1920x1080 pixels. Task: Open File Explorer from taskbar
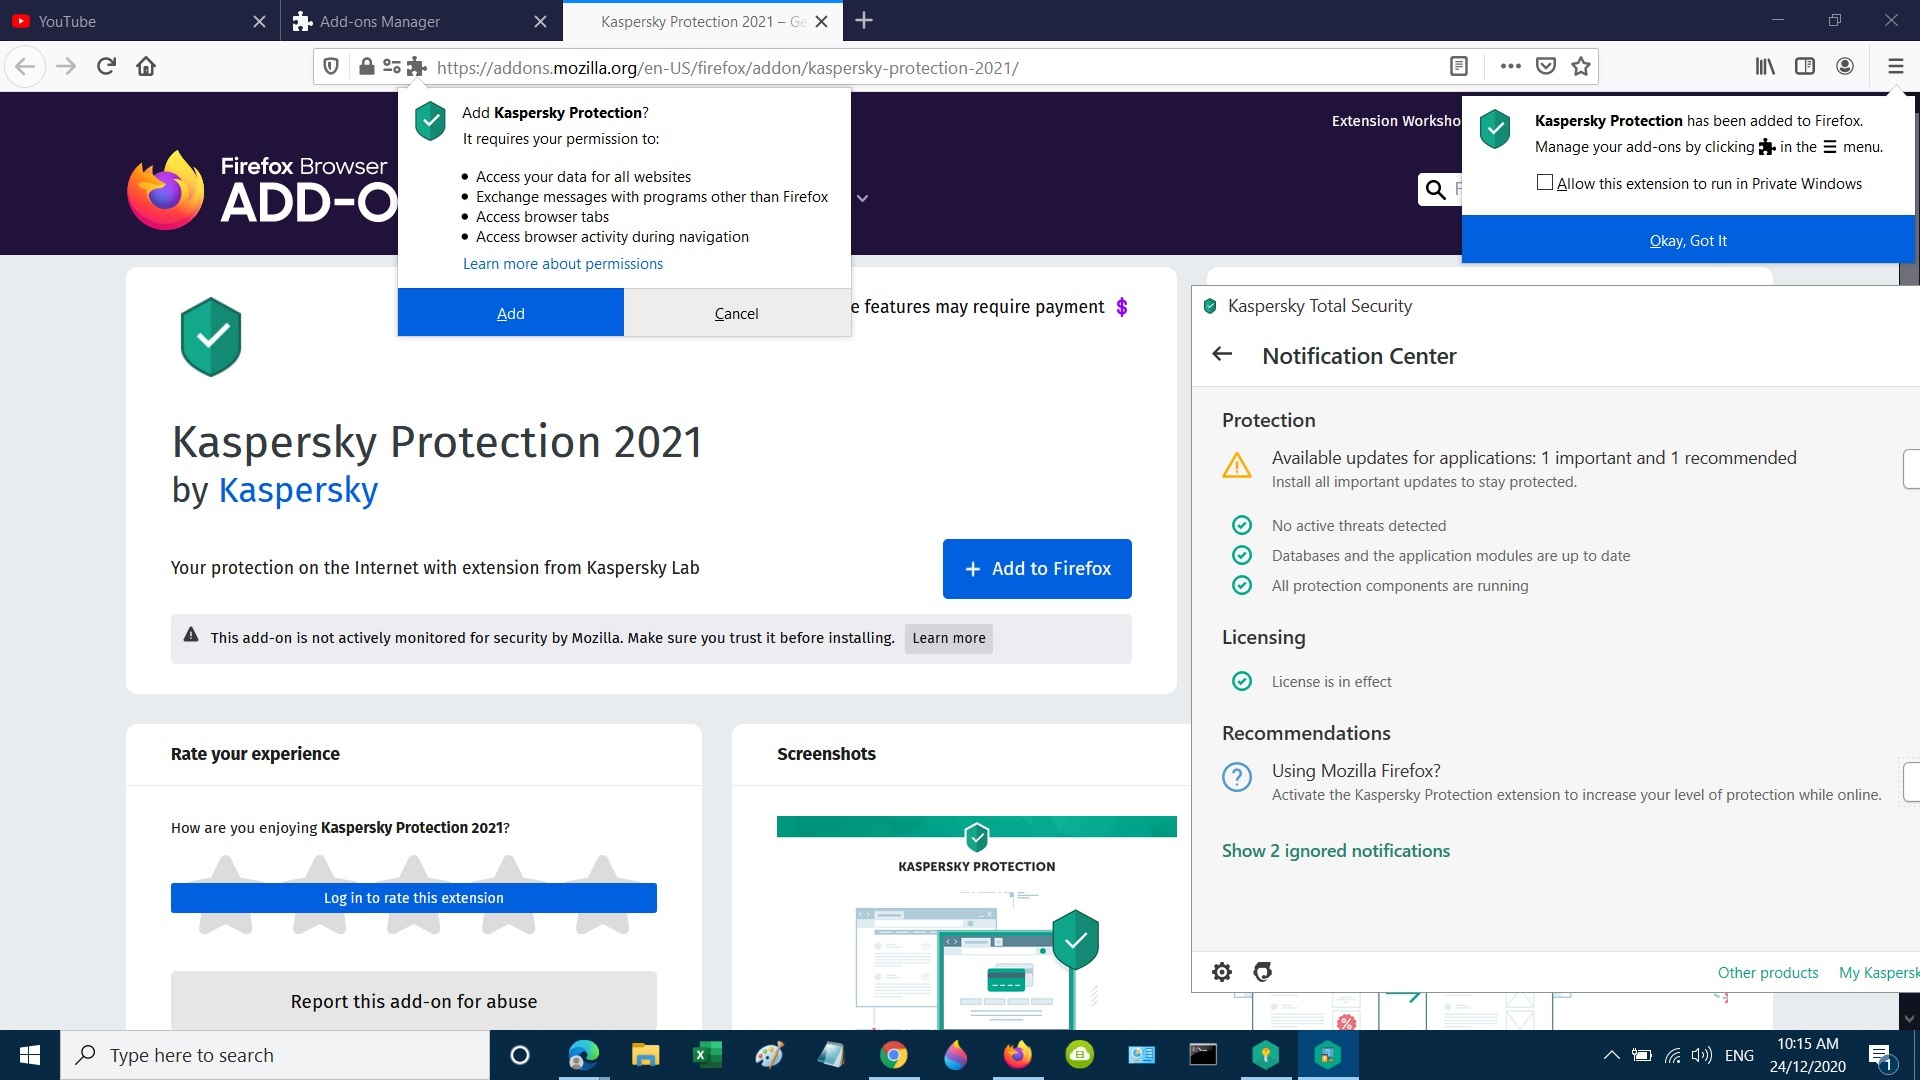click(x=645, y=1055)
